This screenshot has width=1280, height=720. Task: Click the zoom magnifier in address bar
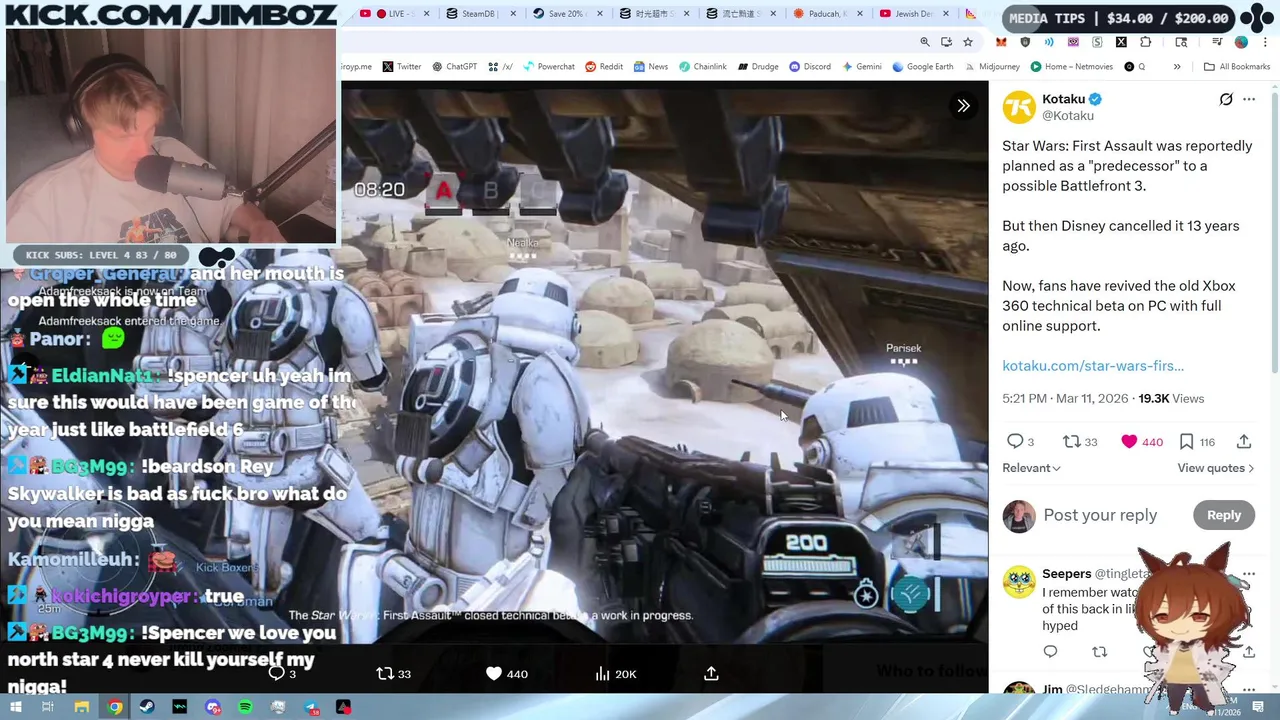(925, 42)
